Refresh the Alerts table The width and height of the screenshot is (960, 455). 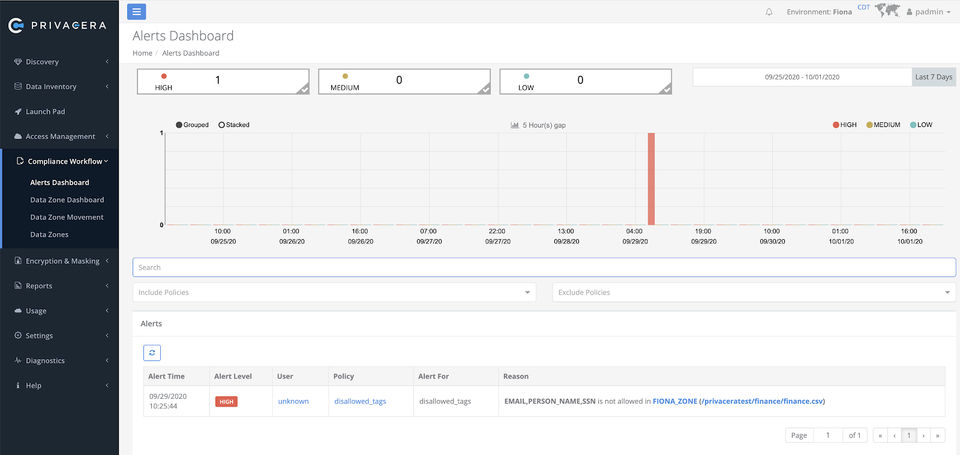click(x=152, y=352)
